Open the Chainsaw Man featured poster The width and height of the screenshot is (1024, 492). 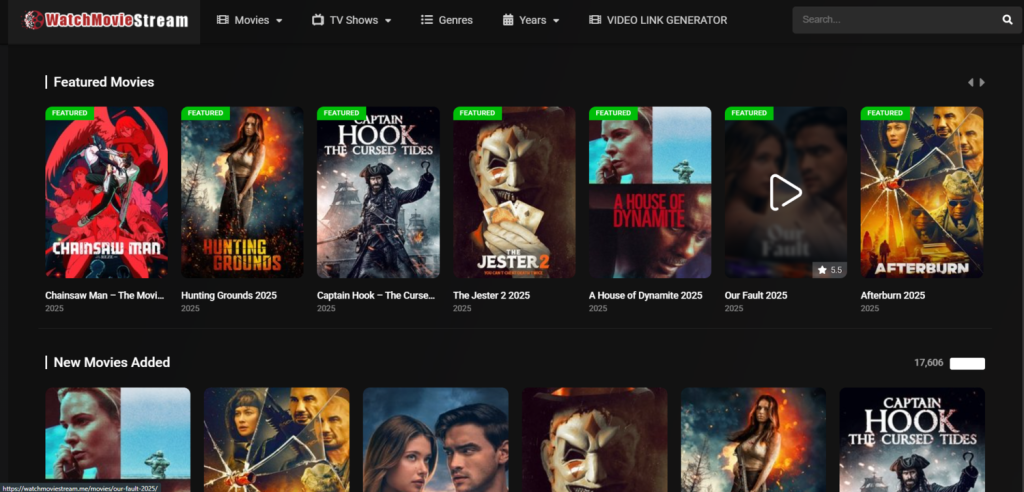pyautogui.click(x=106, y=192)
